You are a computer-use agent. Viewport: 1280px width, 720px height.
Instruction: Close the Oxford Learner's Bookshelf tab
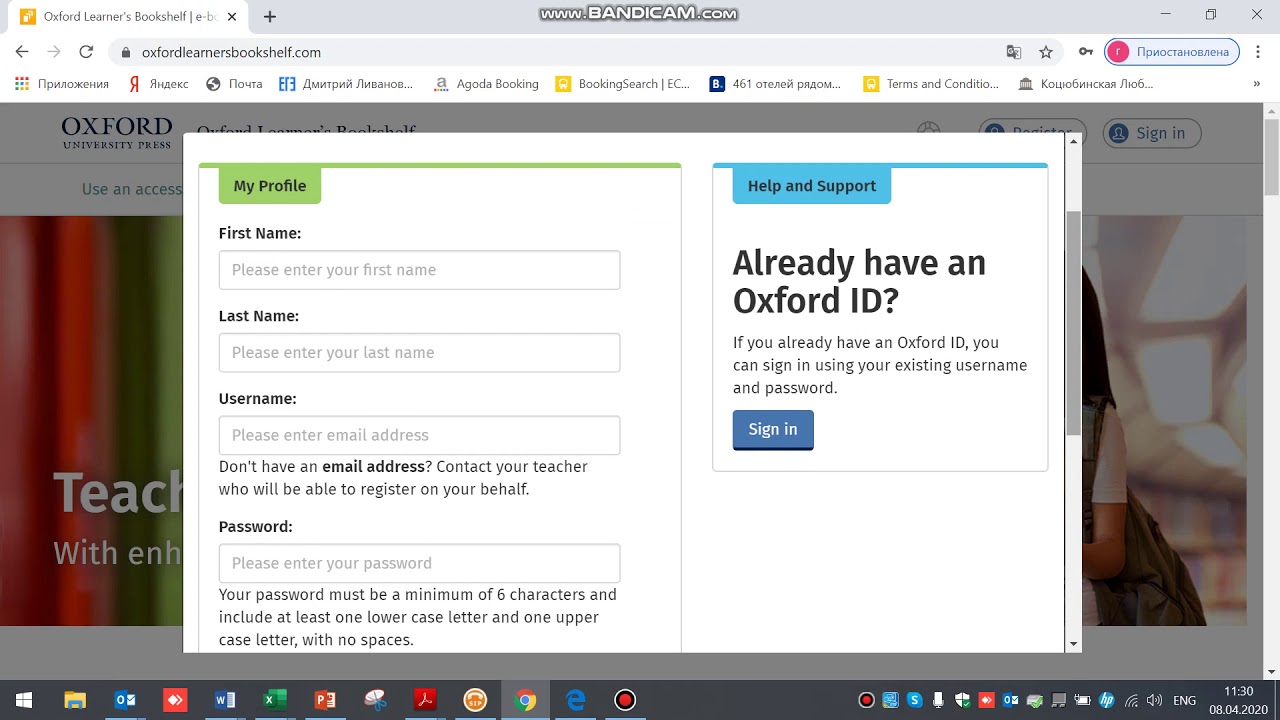pos(233,16)
